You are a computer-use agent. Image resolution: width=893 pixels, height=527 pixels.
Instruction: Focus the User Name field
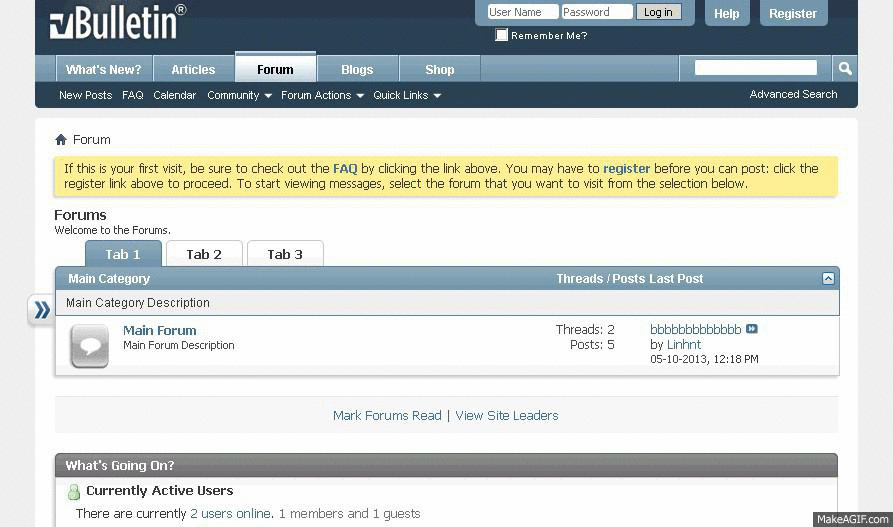pyautogui.click(x=522, y=12)
